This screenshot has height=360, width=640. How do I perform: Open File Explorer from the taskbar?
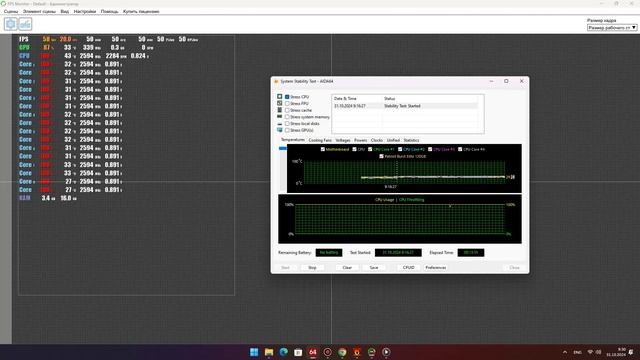pyautogui.click(x=269, y=352)
